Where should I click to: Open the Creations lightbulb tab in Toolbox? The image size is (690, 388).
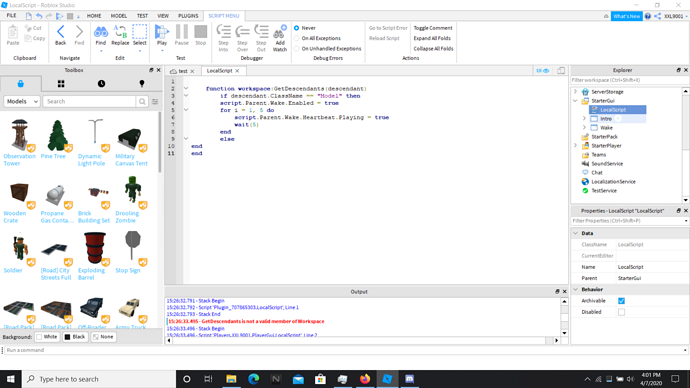click(142, 84)
